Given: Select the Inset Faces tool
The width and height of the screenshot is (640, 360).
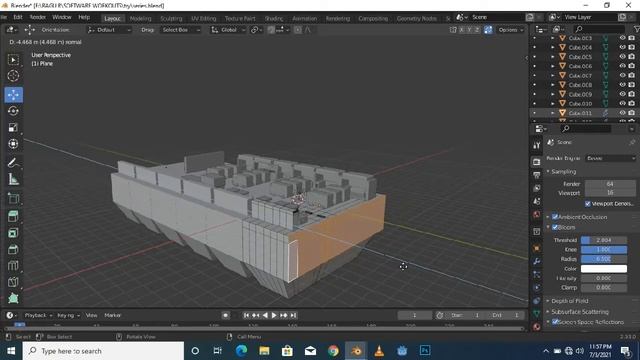Looking at the screenshot, I should point(13,233).
